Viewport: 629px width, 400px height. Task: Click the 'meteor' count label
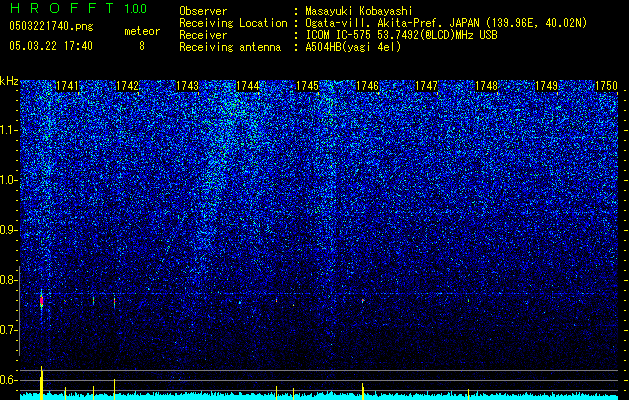click(142, 31)
